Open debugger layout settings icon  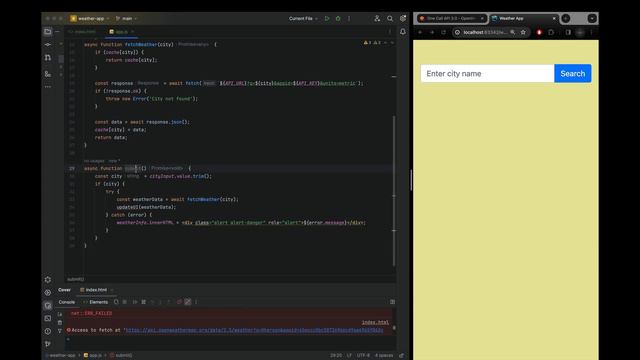393,302
